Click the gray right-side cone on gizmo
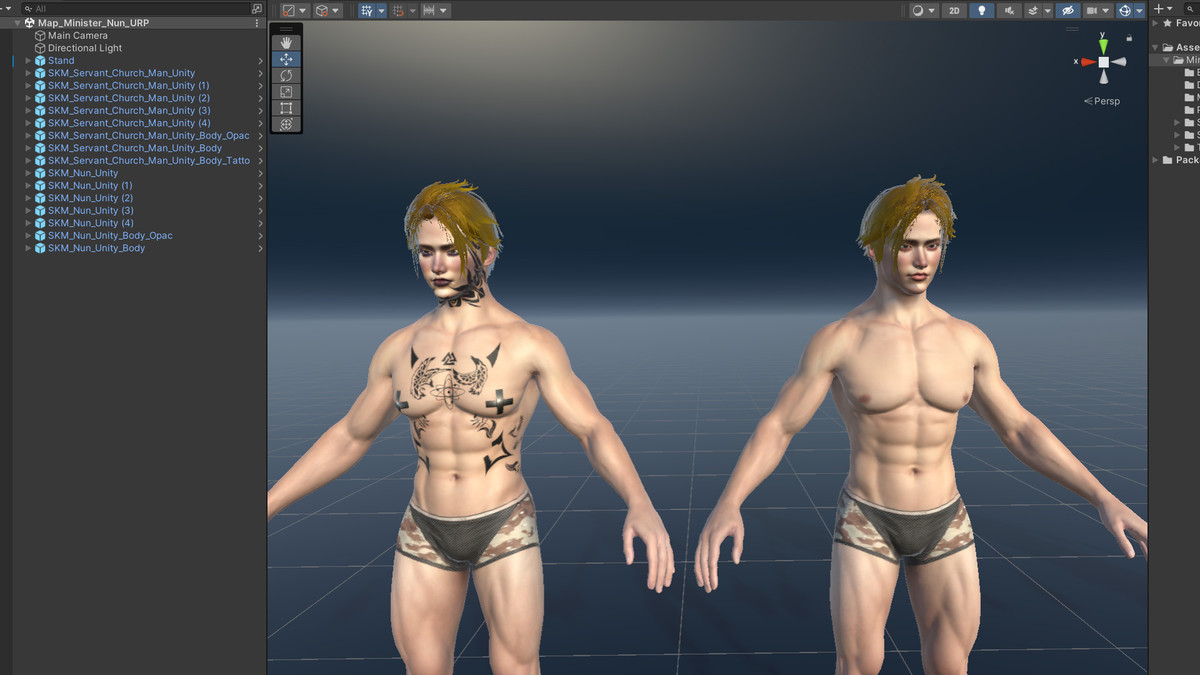The height and width of the screenshot is (675, 1200). (1119, 62)
